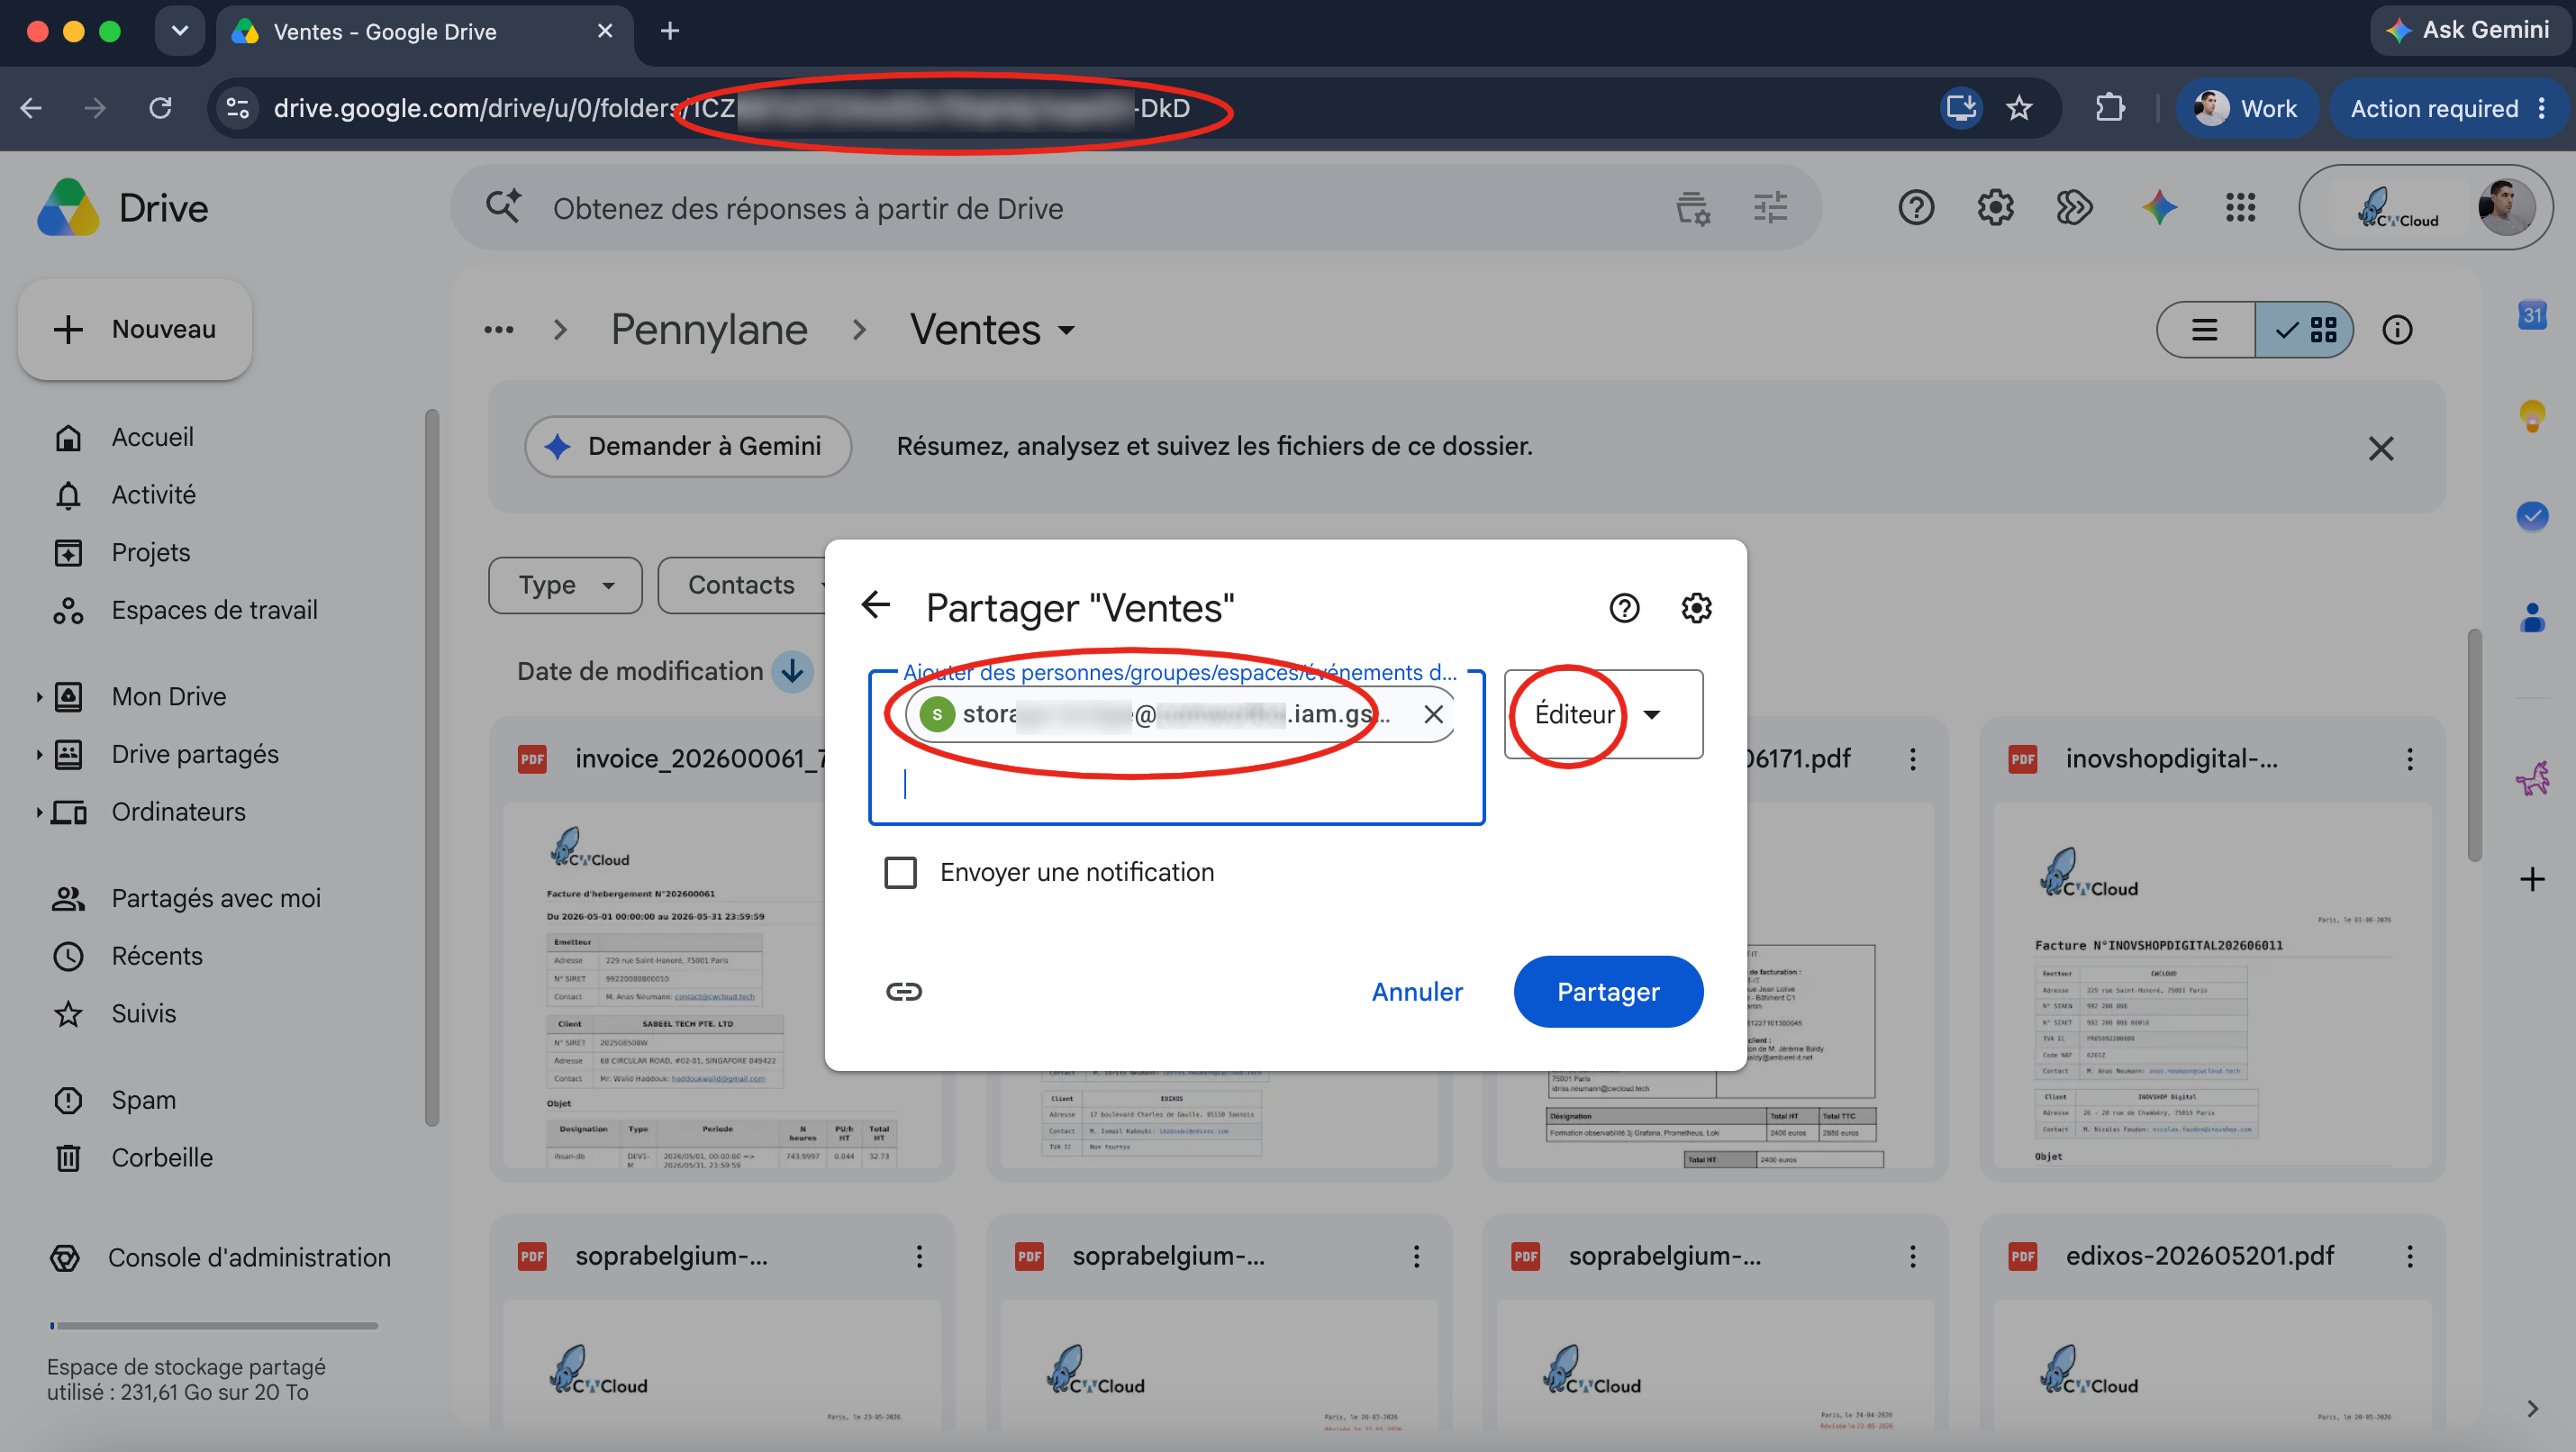The width and height of the screenshot is (2576, 1452).
Task: Click the Nouveau button
Action: pos(135,329)
